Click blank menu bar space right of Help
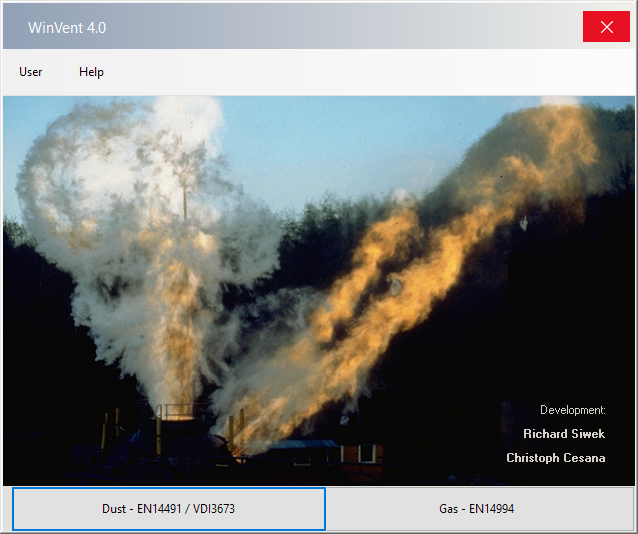This screenshot has height=534, width=638. 366,72
